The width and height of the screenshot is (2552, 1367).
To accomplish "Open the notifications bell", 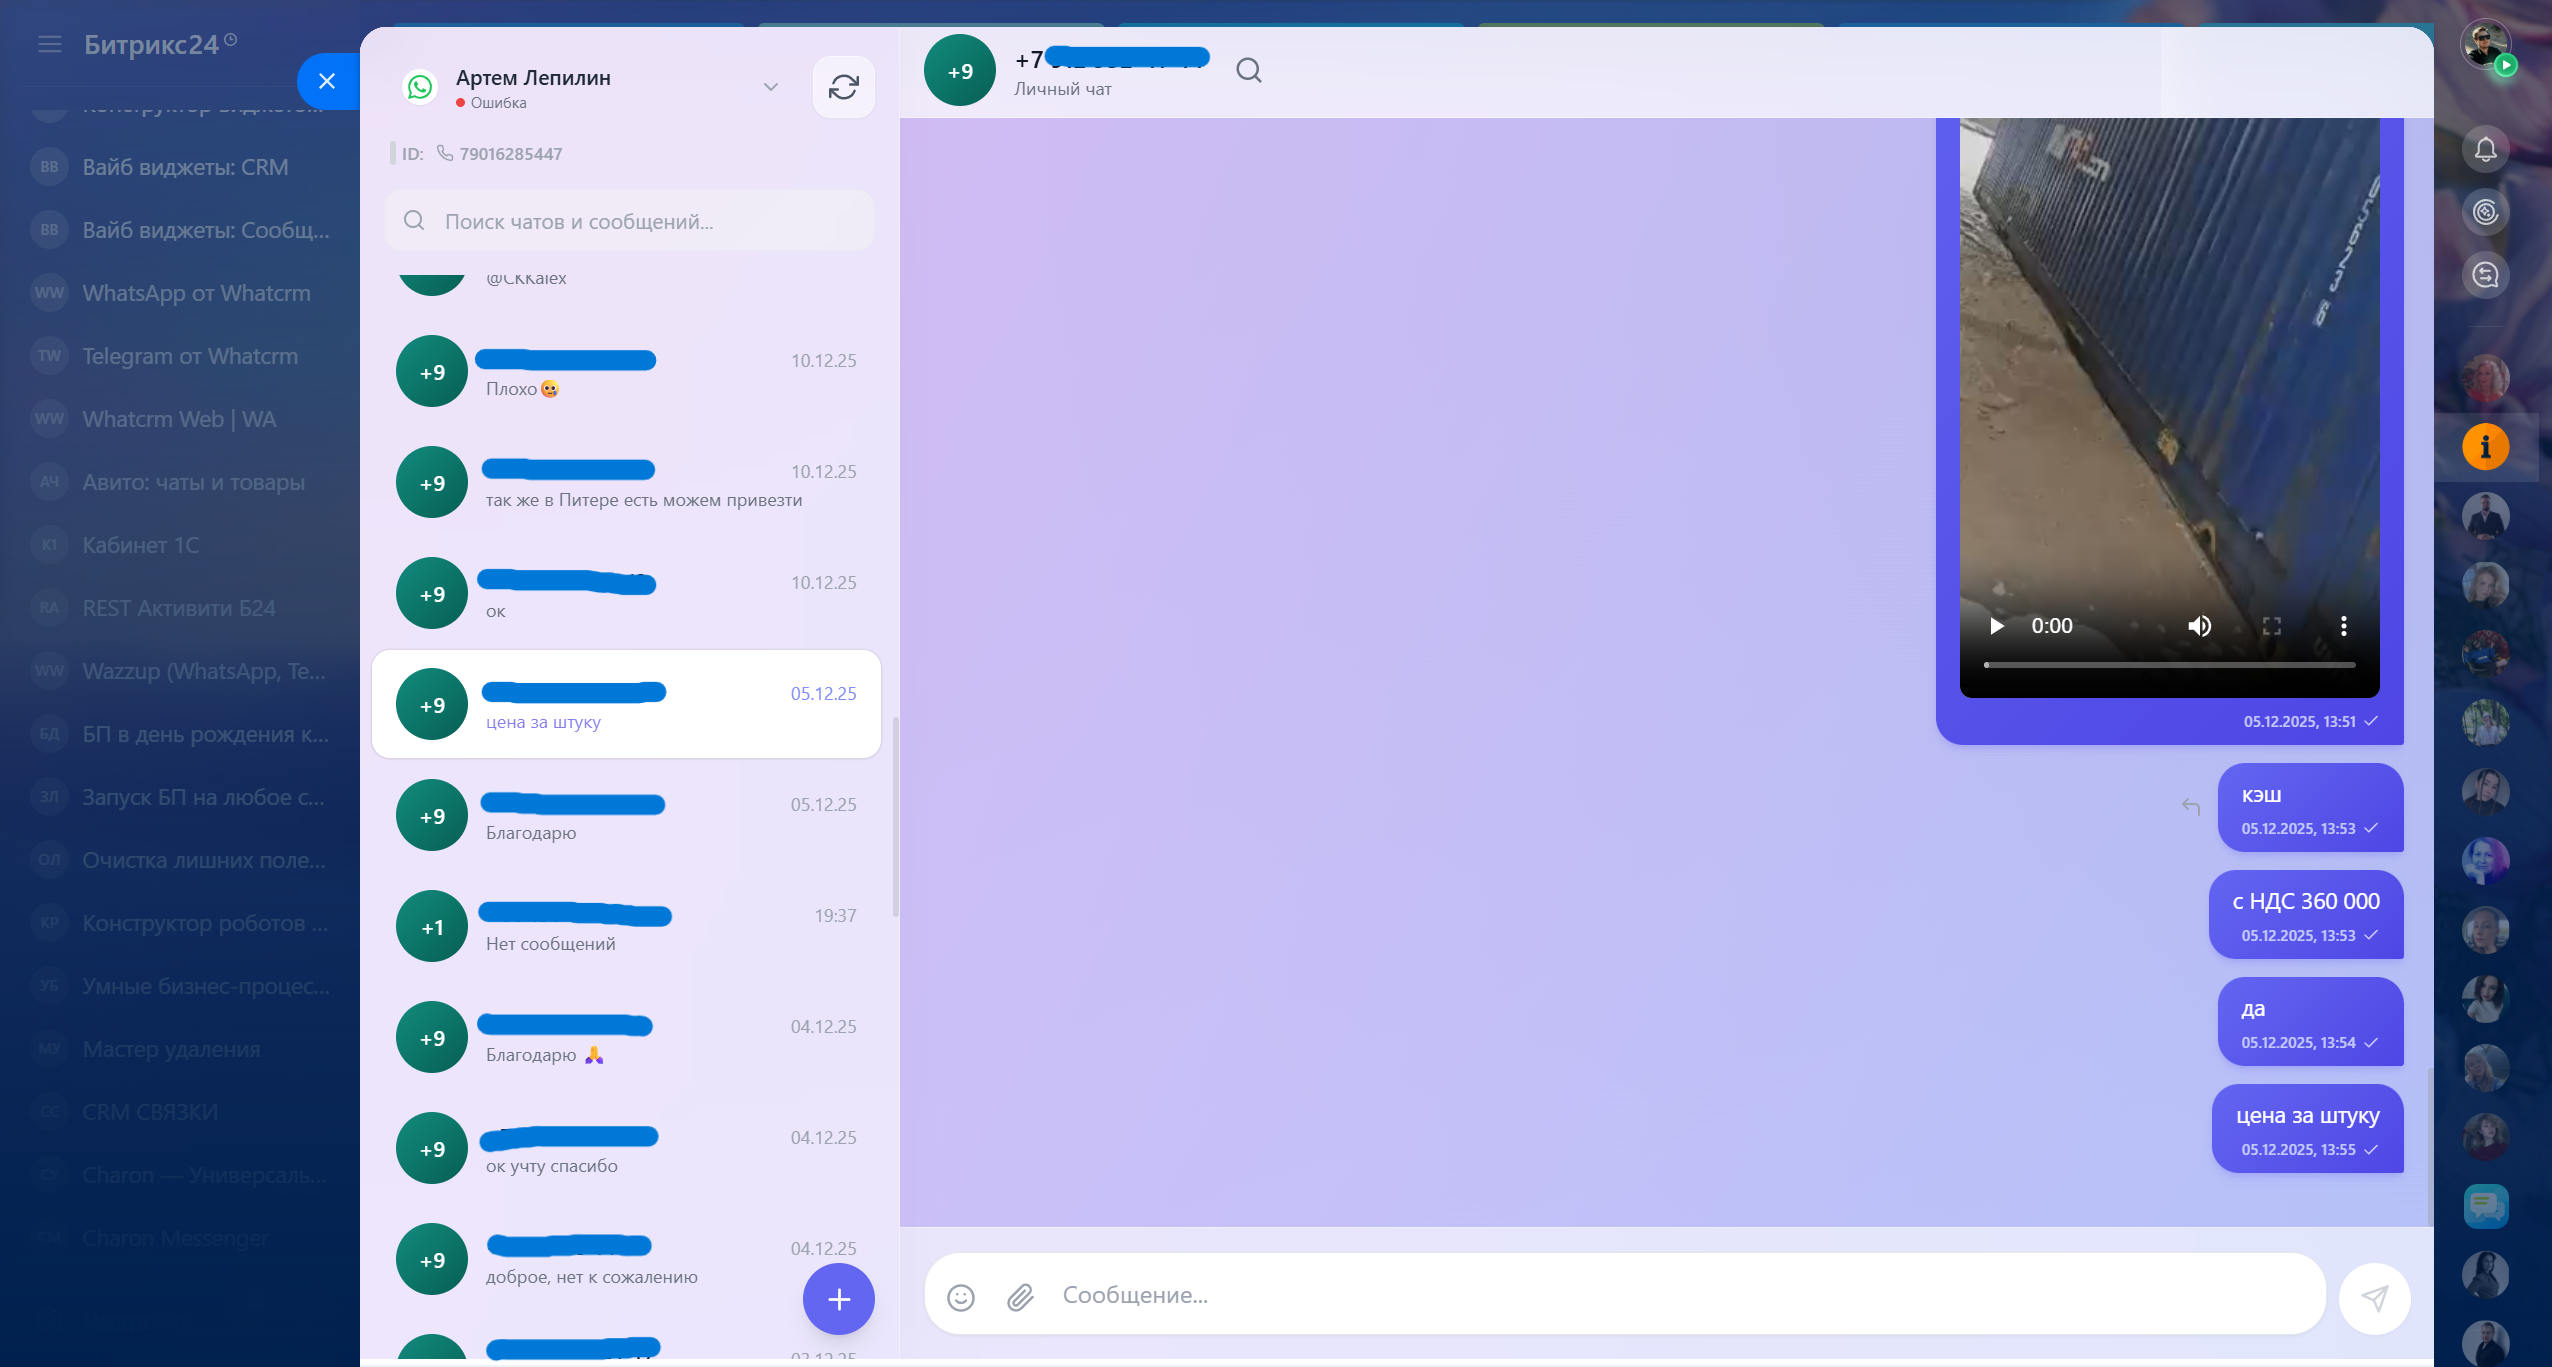I will (x=2485, y=150).
